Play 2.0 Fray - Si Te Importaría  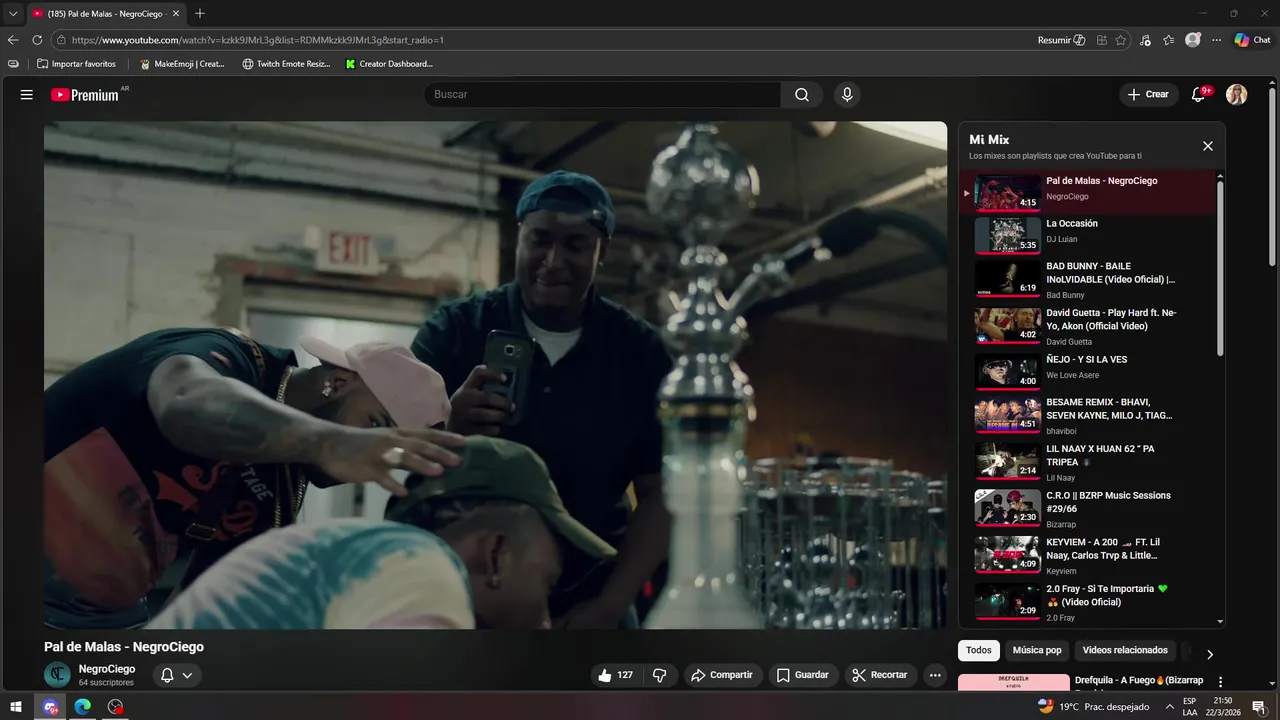pyautogui.click(x=1089, y=602)
